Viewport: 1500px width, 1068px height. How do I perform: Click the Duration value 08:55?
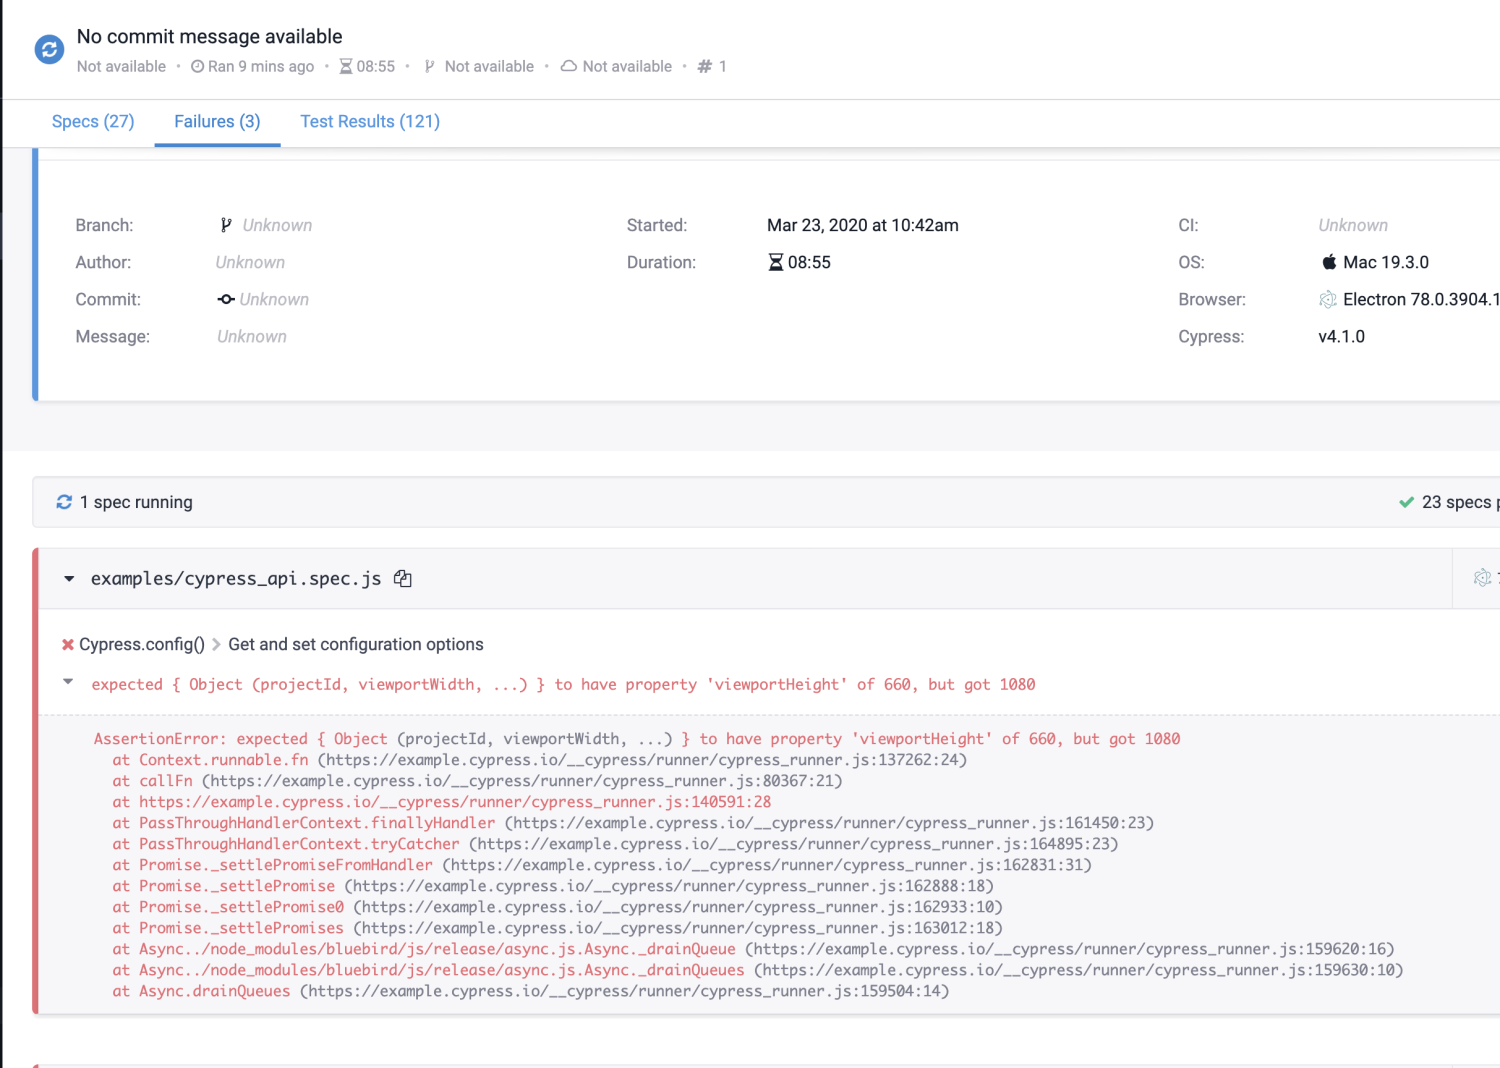[809, 263]
